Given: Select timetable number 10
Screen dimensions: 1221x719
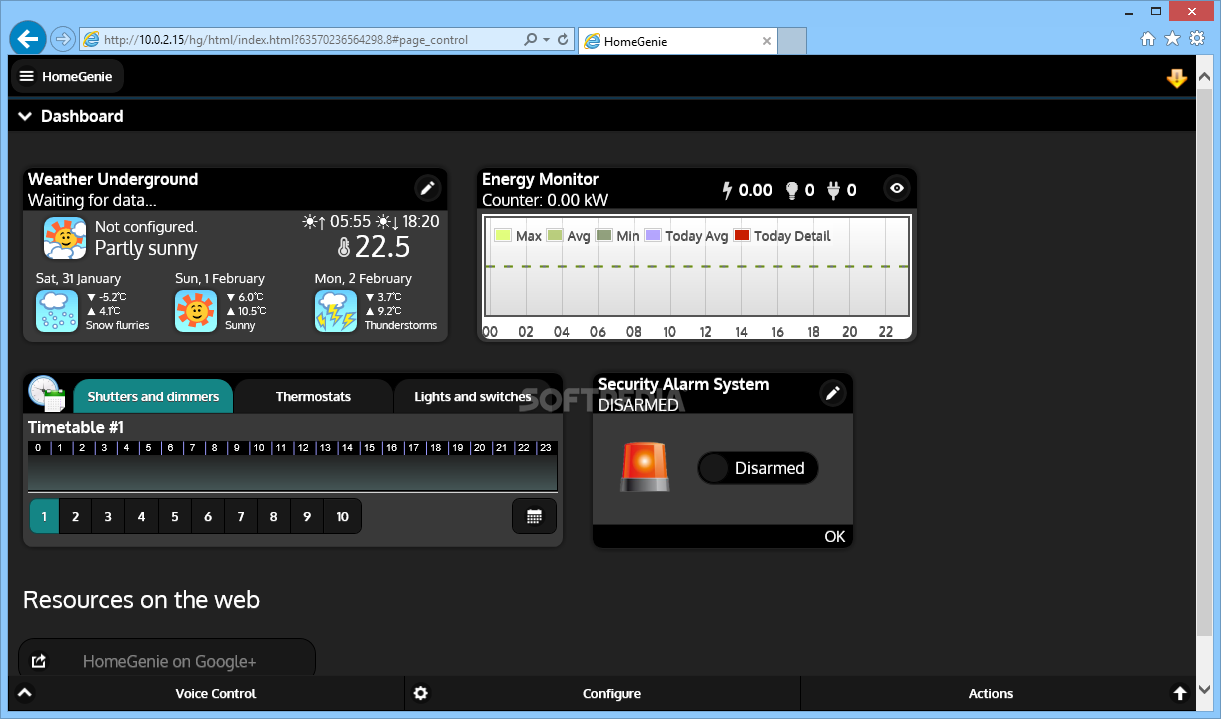Looking at the screenshot, I should [343, 516].
